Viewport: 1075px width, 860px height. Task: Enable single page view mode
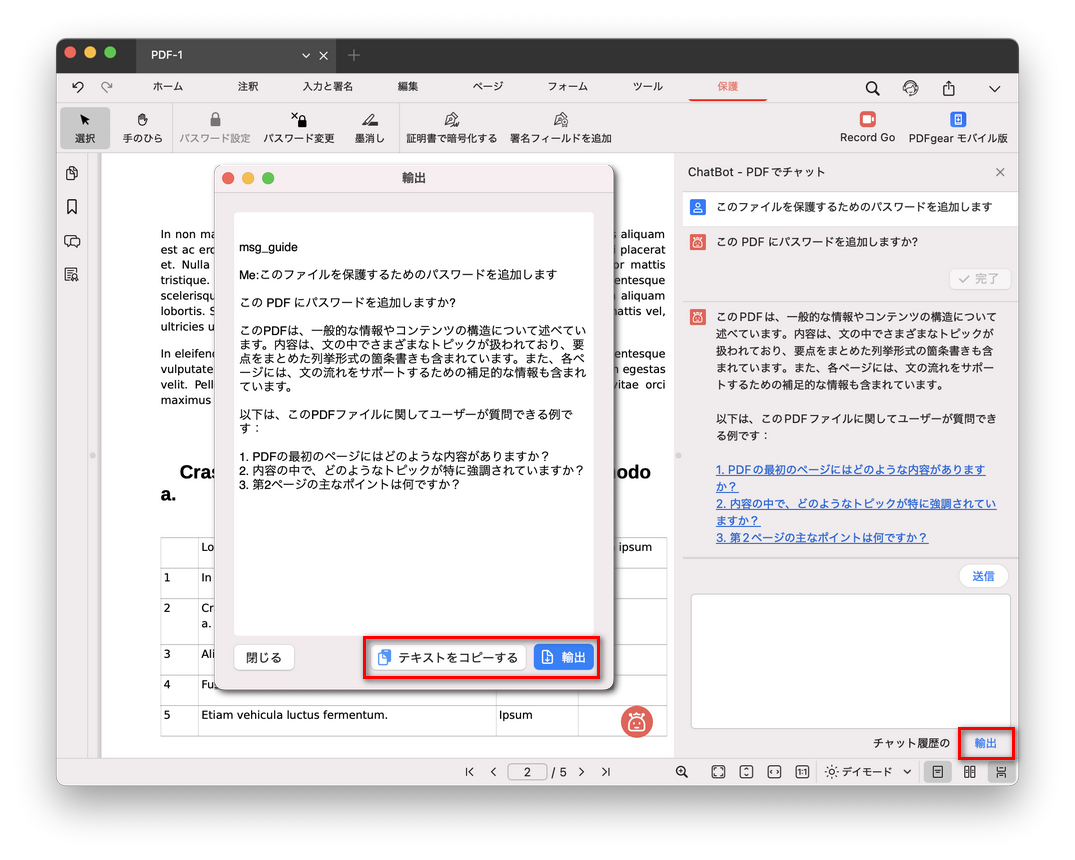point(937,772)
